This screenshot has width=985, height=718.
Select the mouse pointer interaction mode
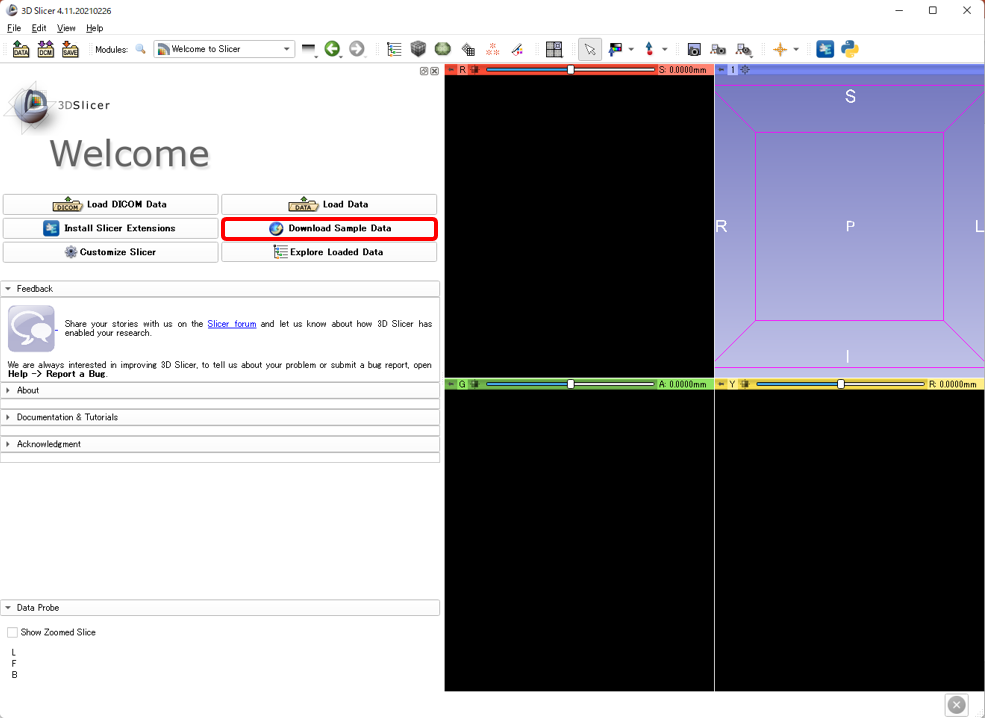tap(590, 49)
